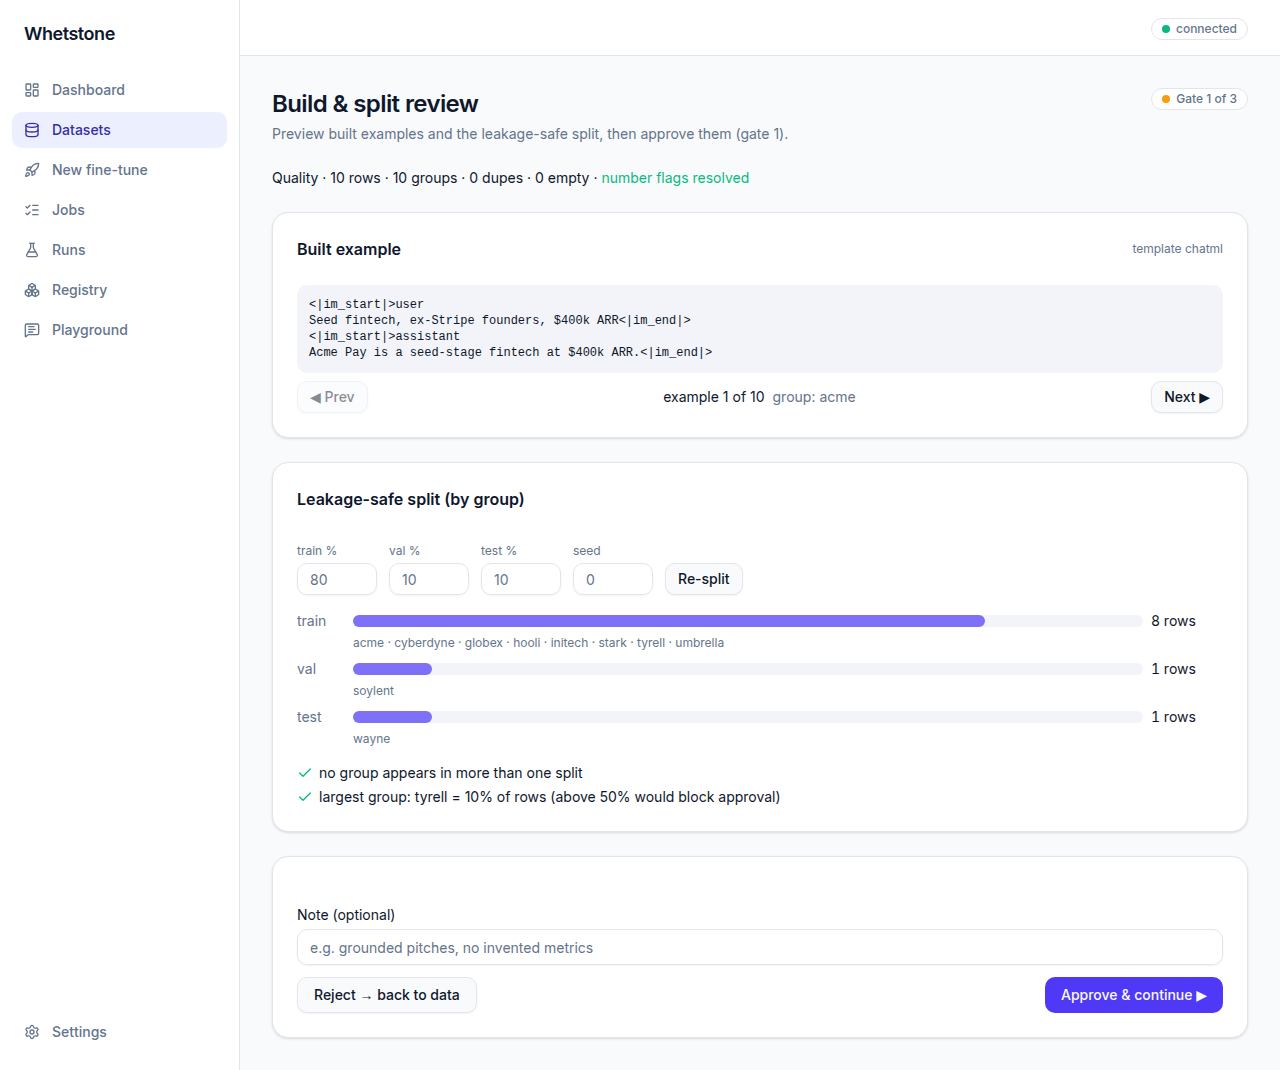Click the train % input field
This screenshot has height=1070, width=1280.
click(x=337, y=579)
